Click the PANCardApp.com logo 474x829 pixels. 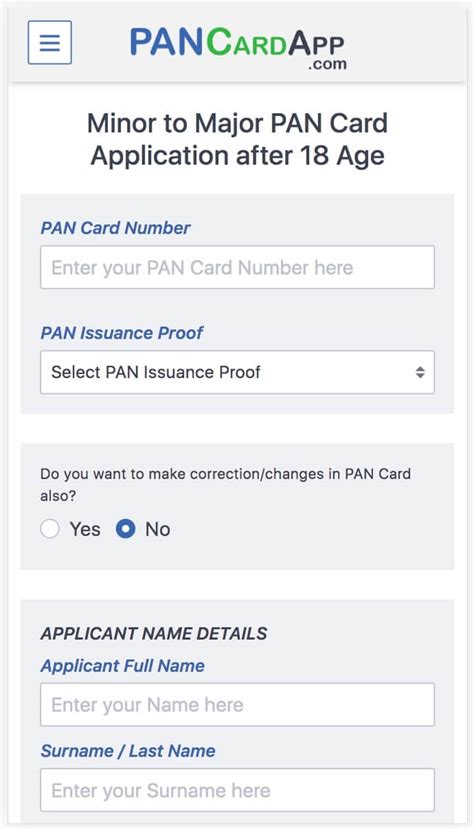click(x=238, y=47)
